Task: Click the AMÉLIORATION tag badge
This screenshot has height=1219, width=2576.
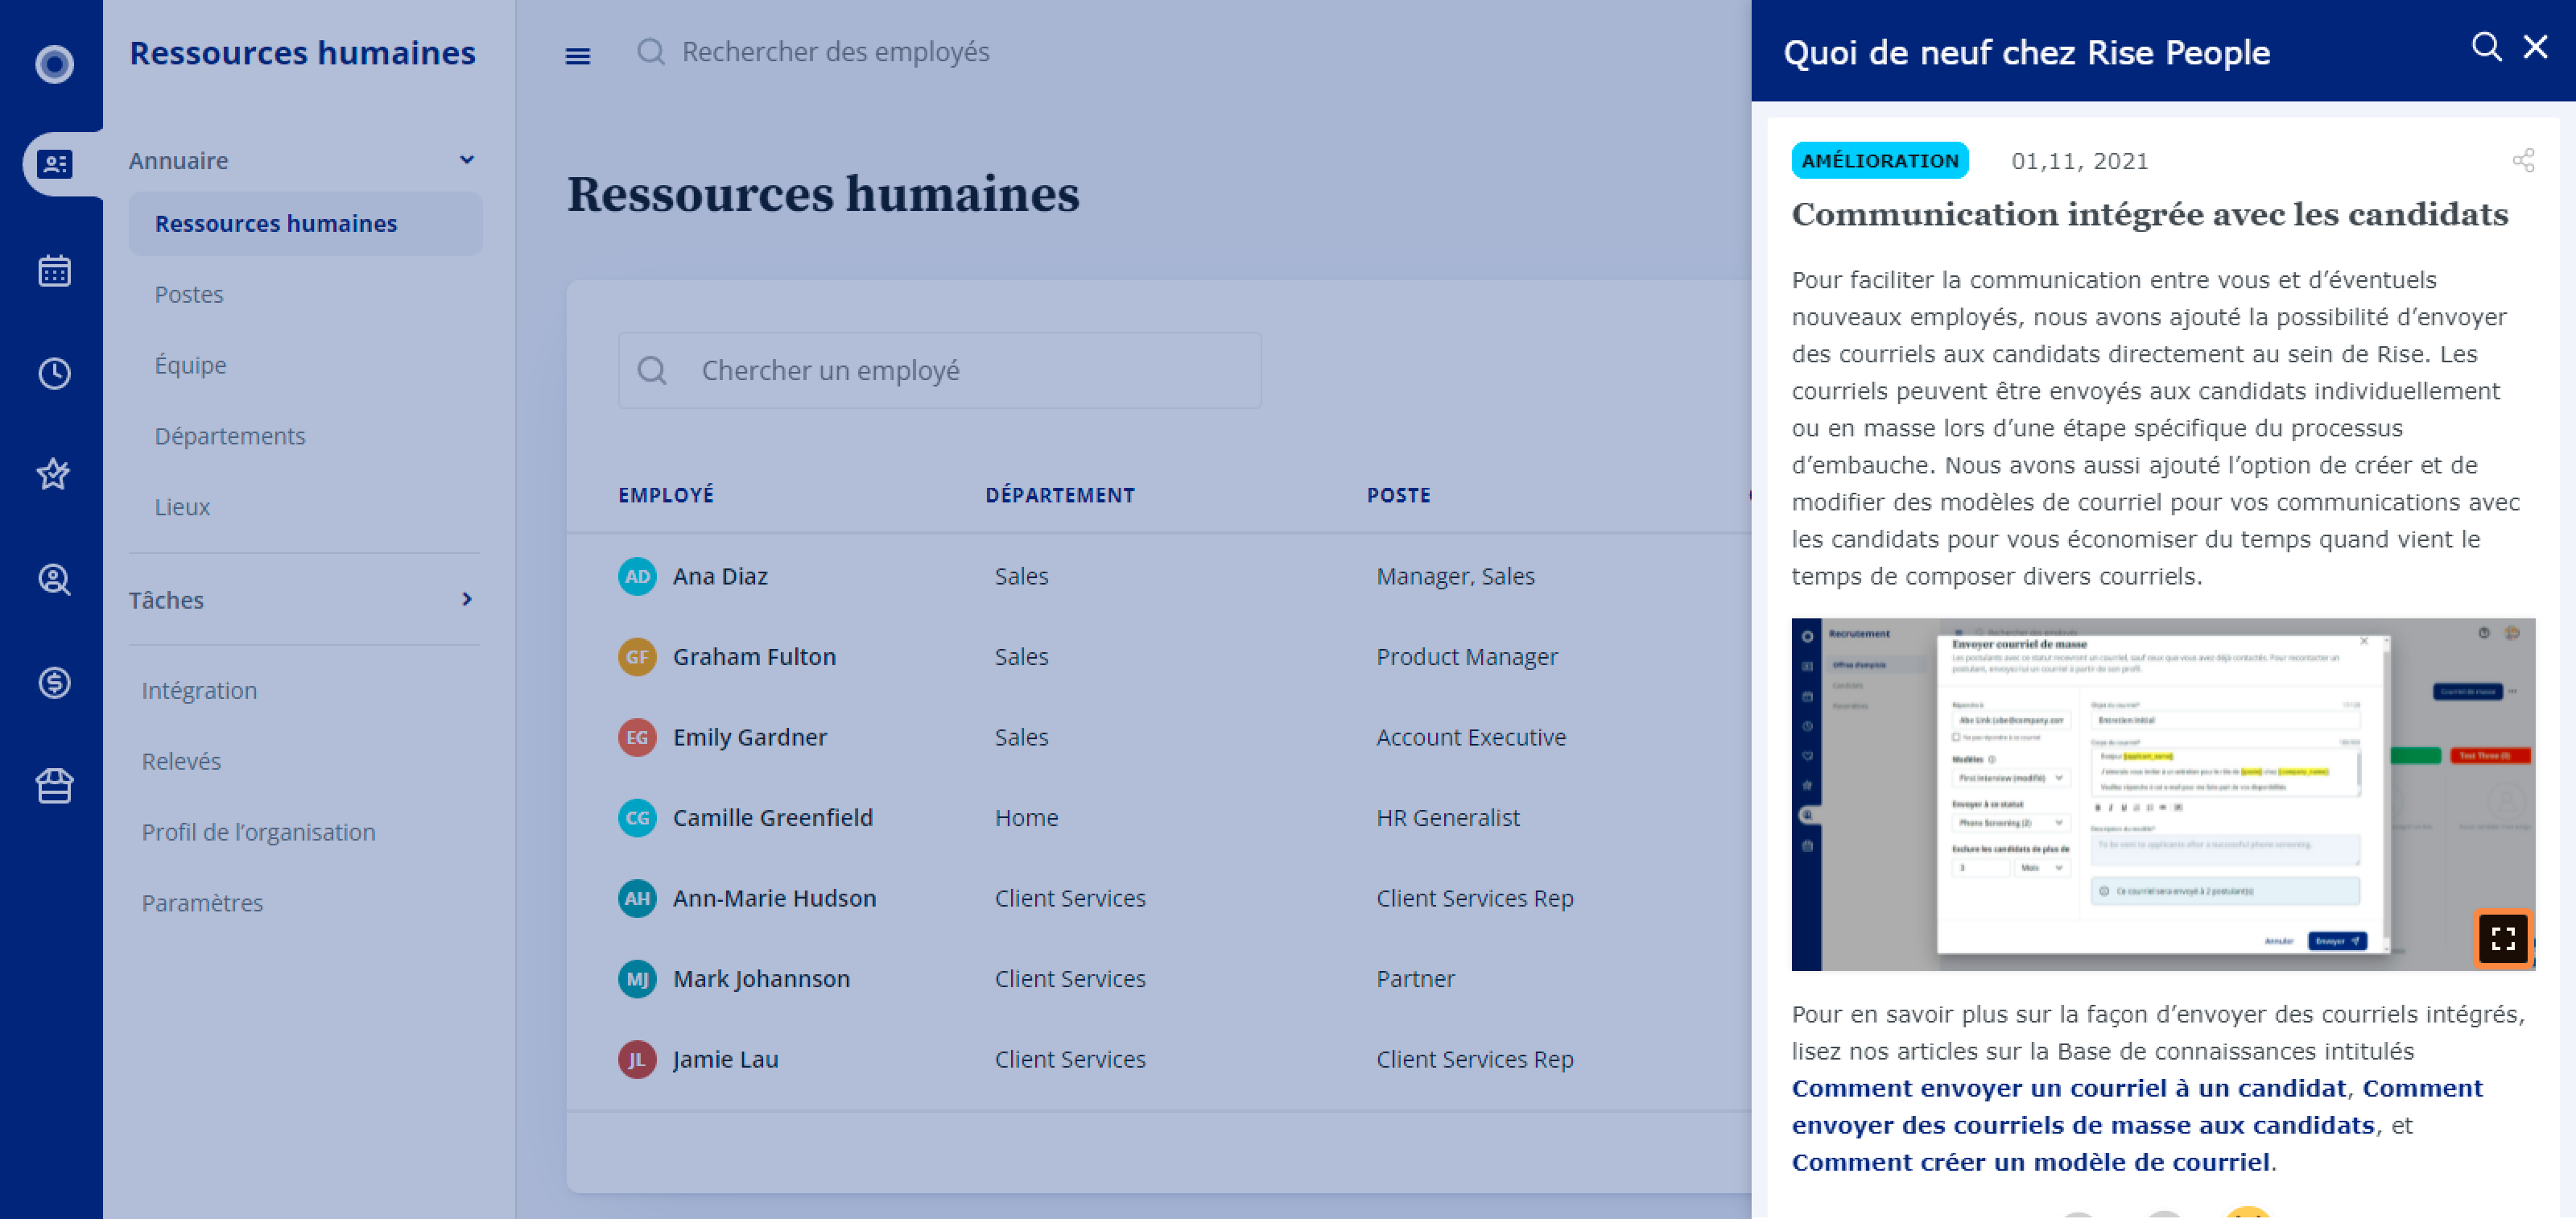Action: coord(1879,161)
